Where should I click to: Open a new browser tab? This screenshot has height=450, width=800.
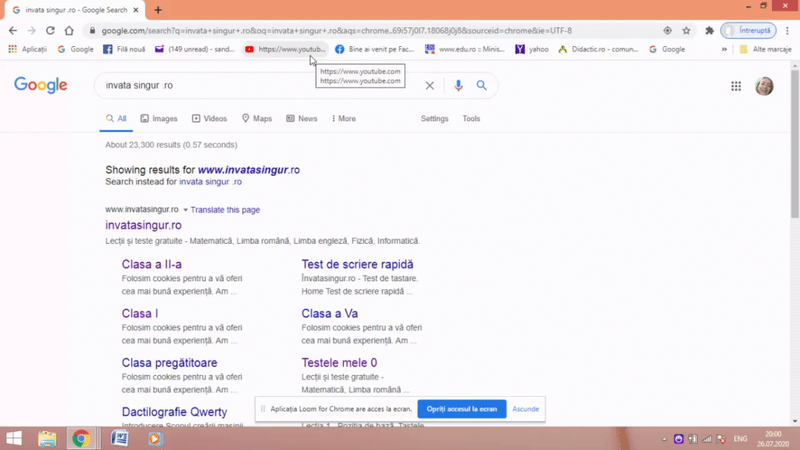158,10
